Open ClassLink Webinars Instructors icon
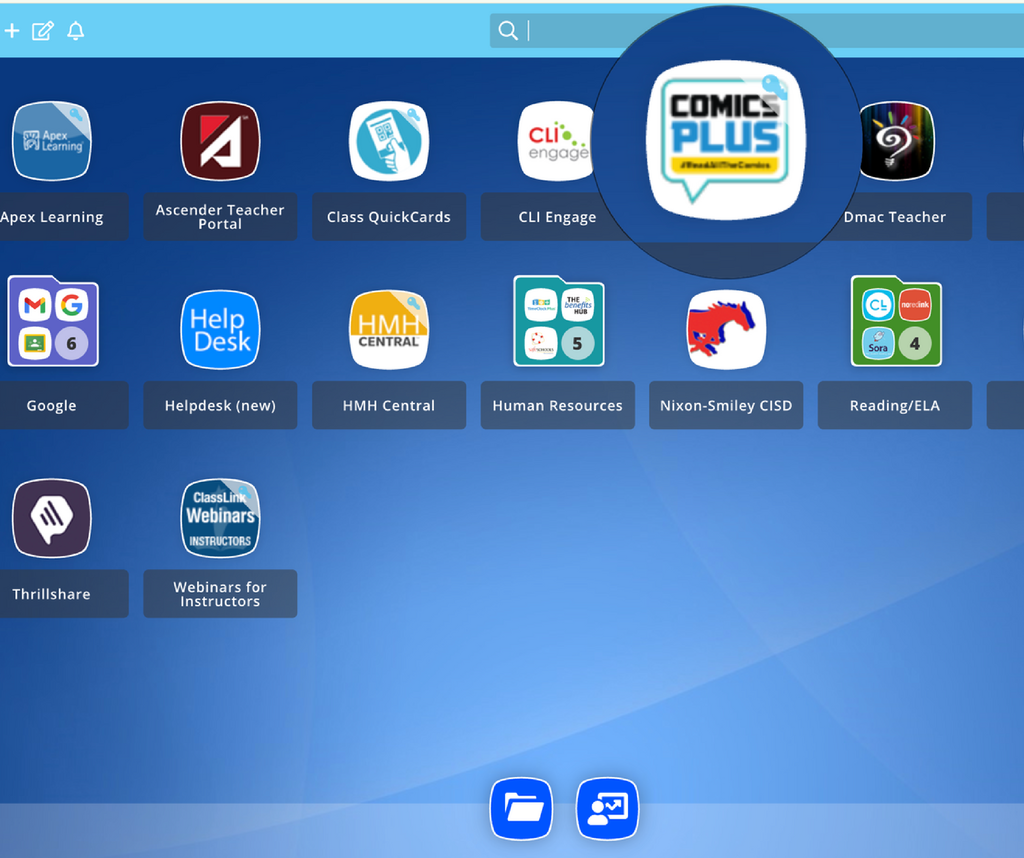 coord(220,518)
